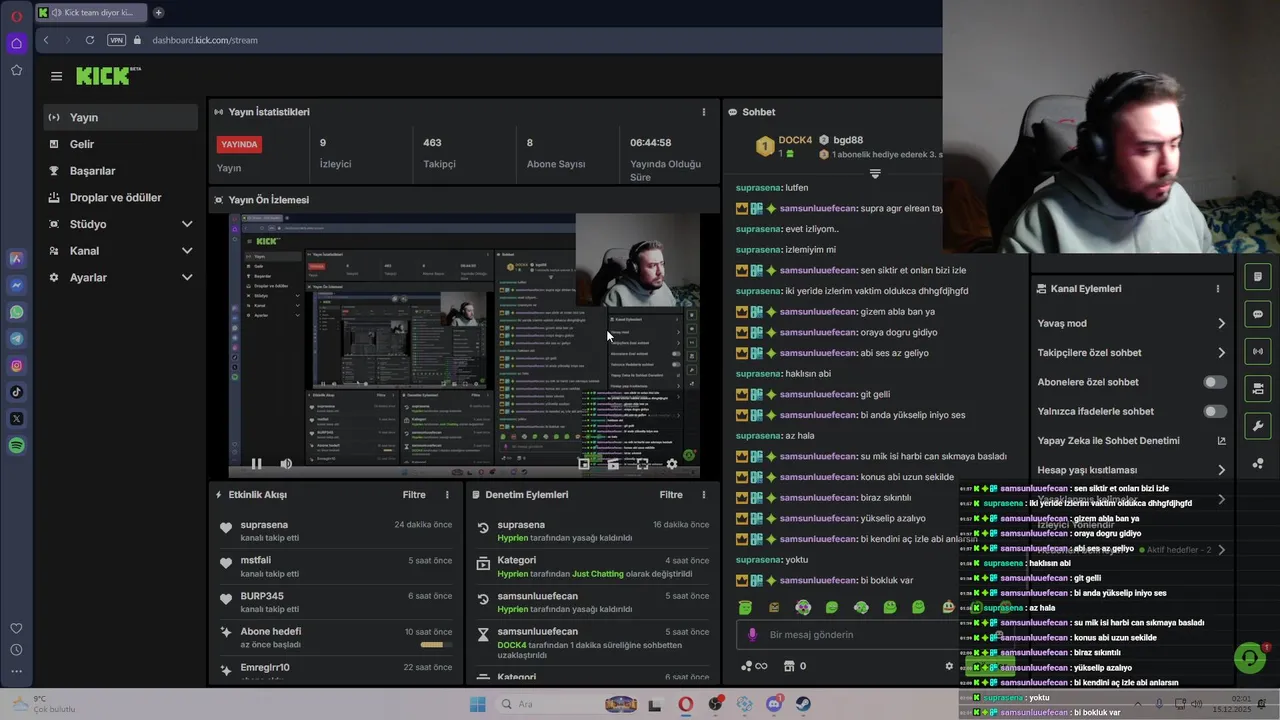The image size is (1280, 720).
Task: Open the chat panel icon in right toolbar
Action: [1258, 314]
